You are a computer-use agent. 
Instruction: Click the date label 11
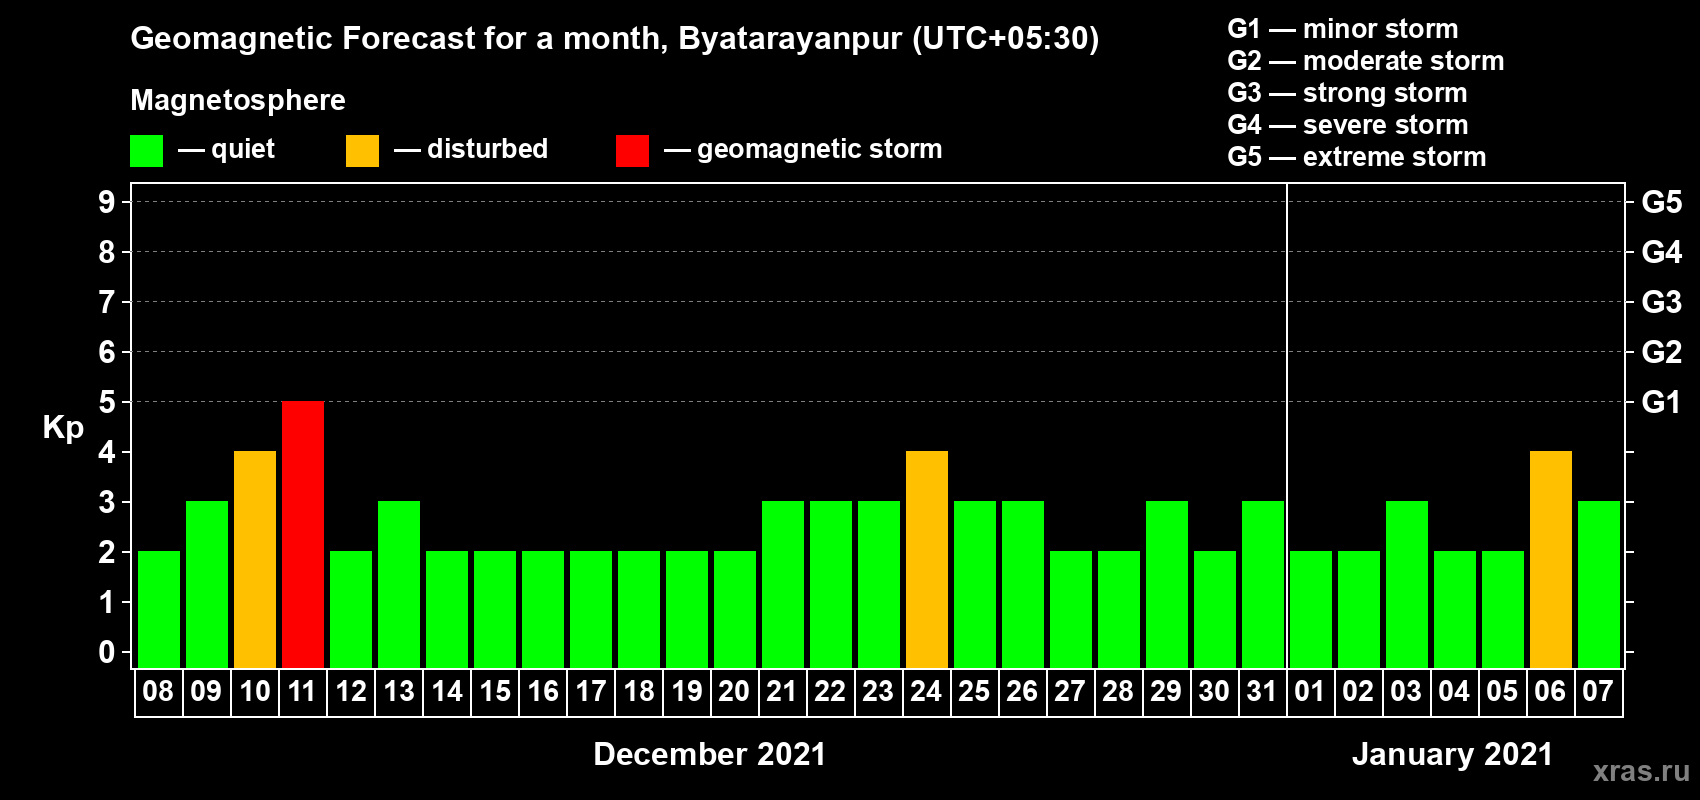pos(302,691)
